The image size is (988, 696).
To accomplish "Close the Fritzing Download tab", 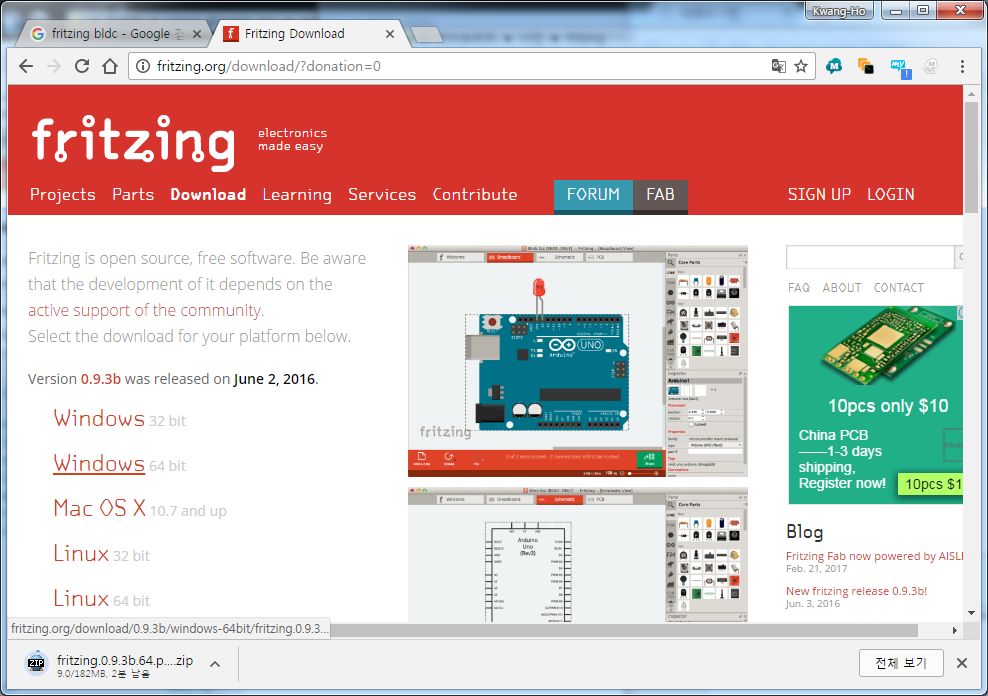I will pyautogui.click(x=390, y=34).
